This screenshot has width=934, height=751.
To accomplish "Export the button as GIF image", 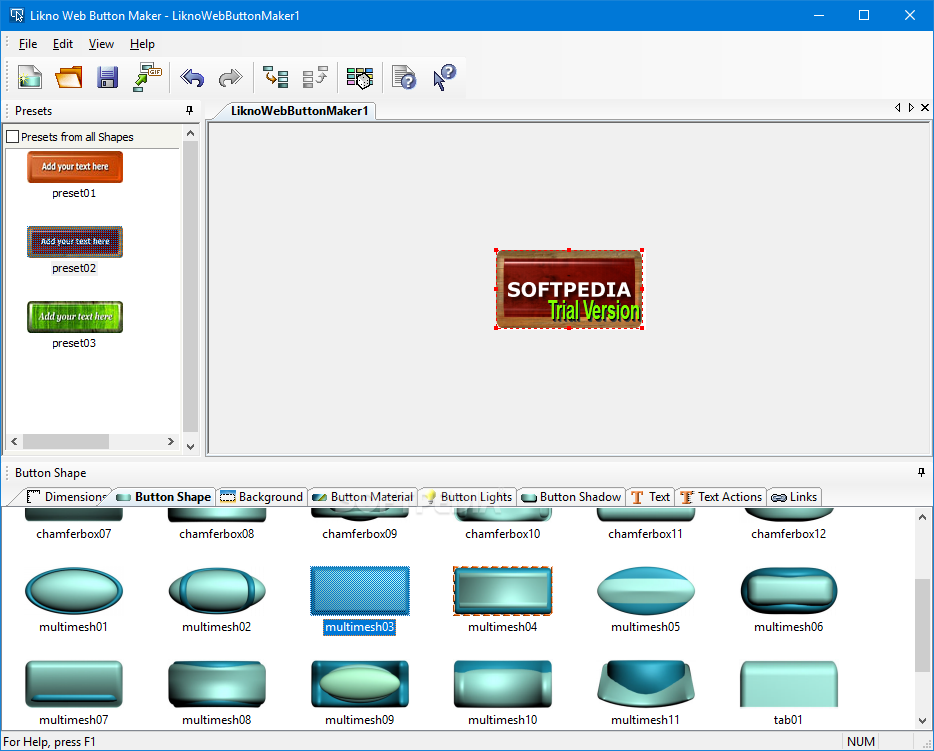I will [x=146, y=77].
